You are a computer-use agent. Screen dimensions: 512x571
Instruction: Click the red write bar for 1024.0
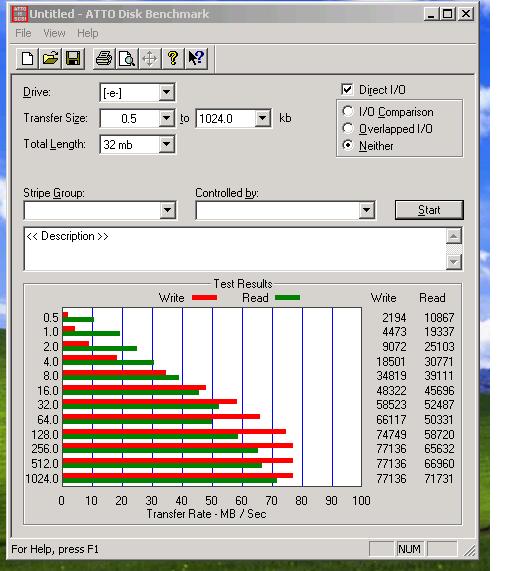[178, 476]
